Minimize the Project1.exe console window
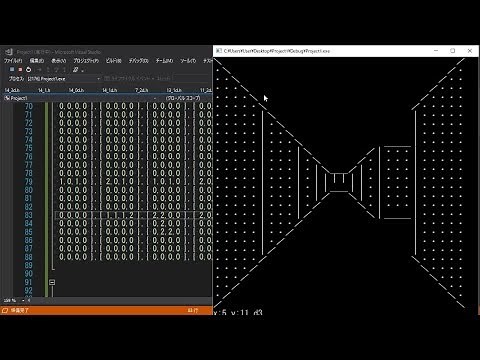This screenshot has height=360, width=480. pyautogui.click(x=436, y=51)
